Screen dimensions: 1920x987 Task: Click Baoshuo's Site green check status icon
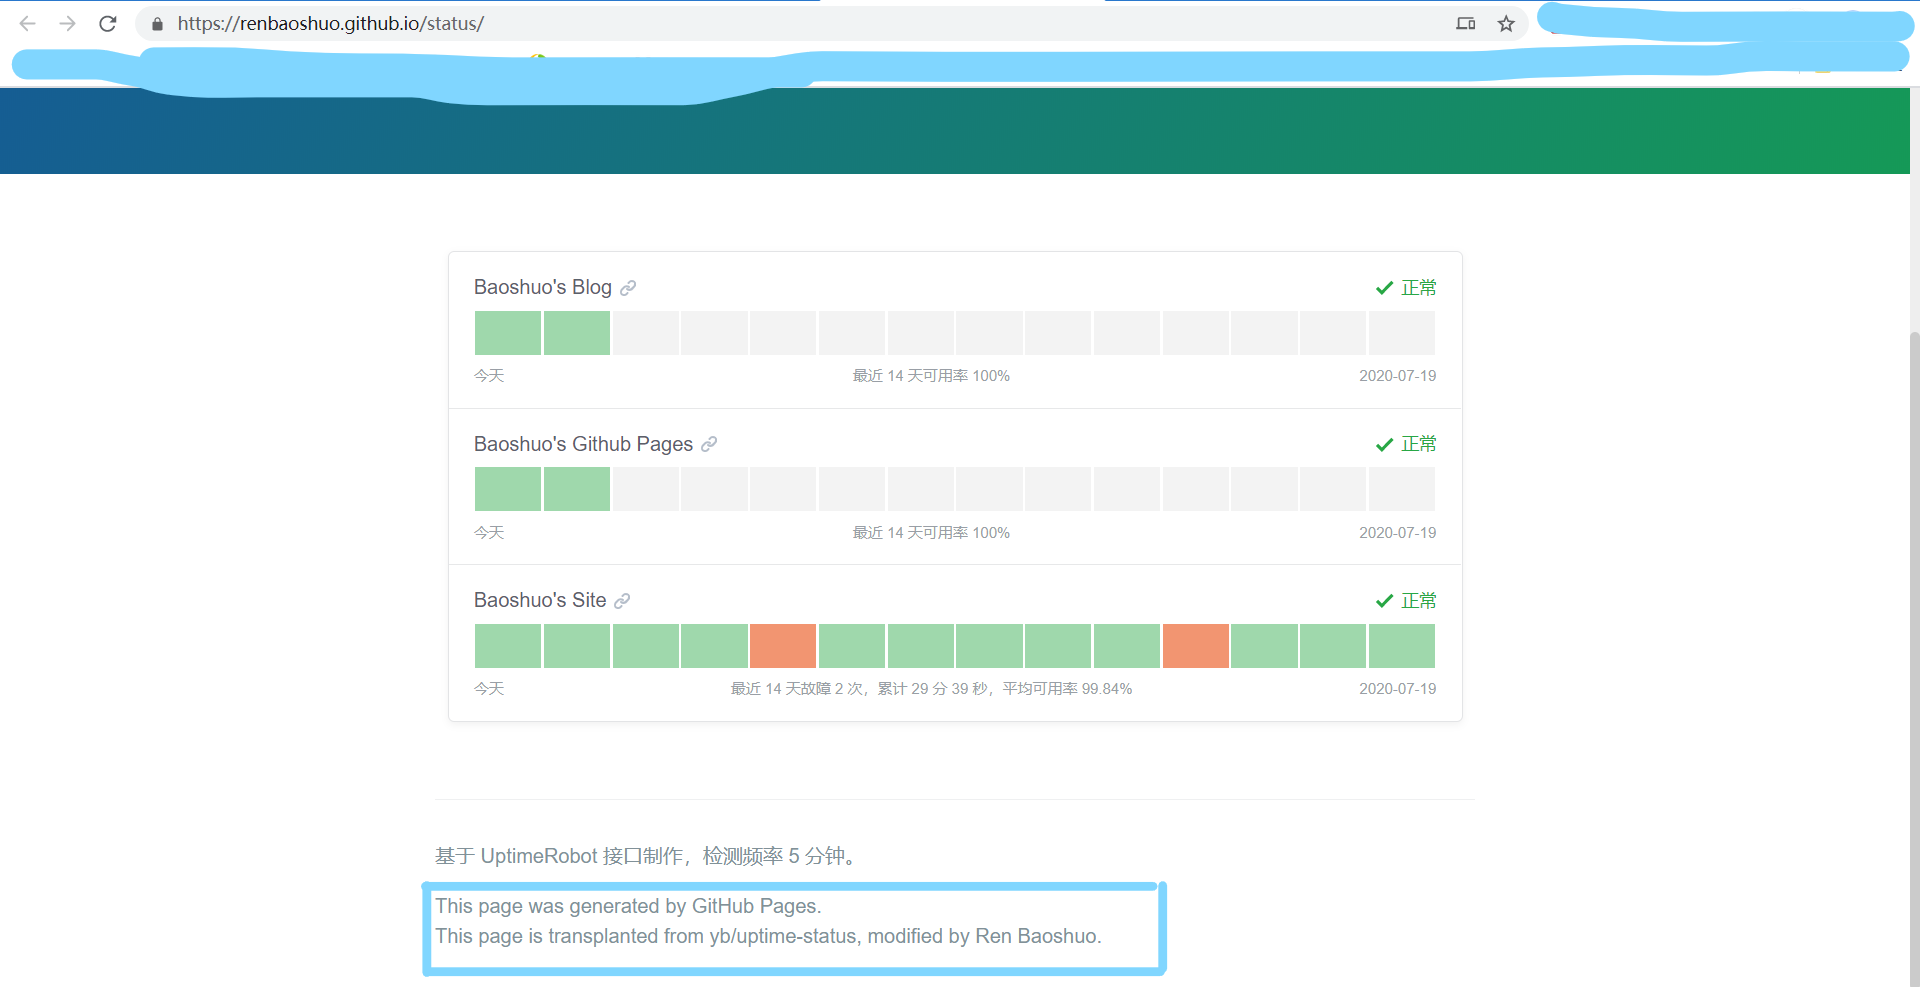click(x=1384, y=601)
